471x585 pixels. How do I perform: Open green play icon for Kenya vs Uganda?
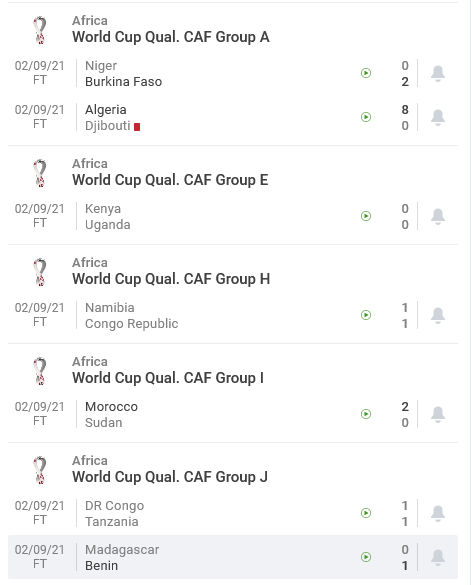(366, 216)
